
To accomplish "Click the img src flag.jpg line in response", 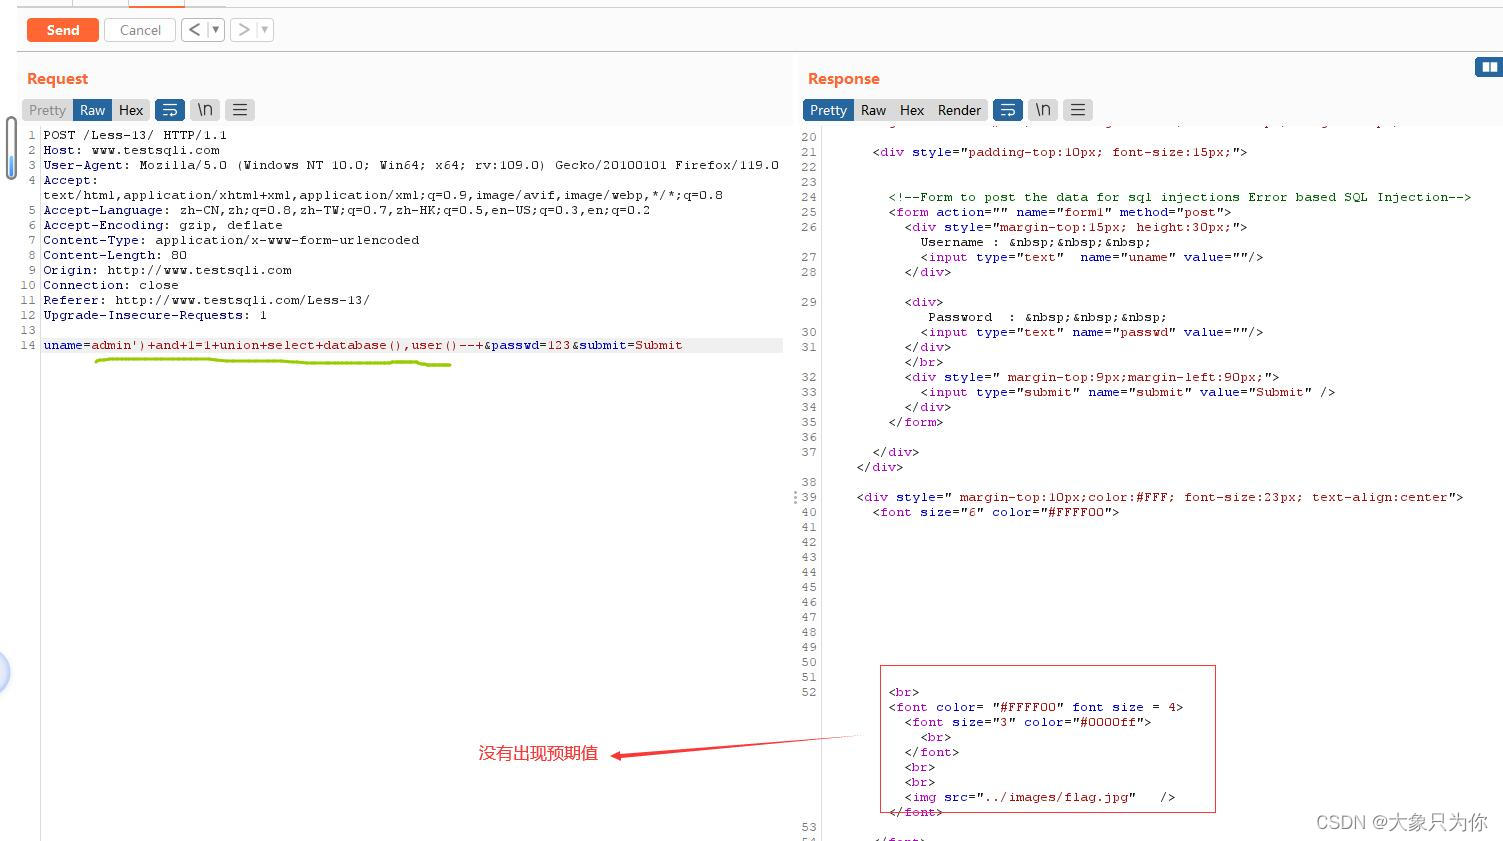I will pos(1040,797).
